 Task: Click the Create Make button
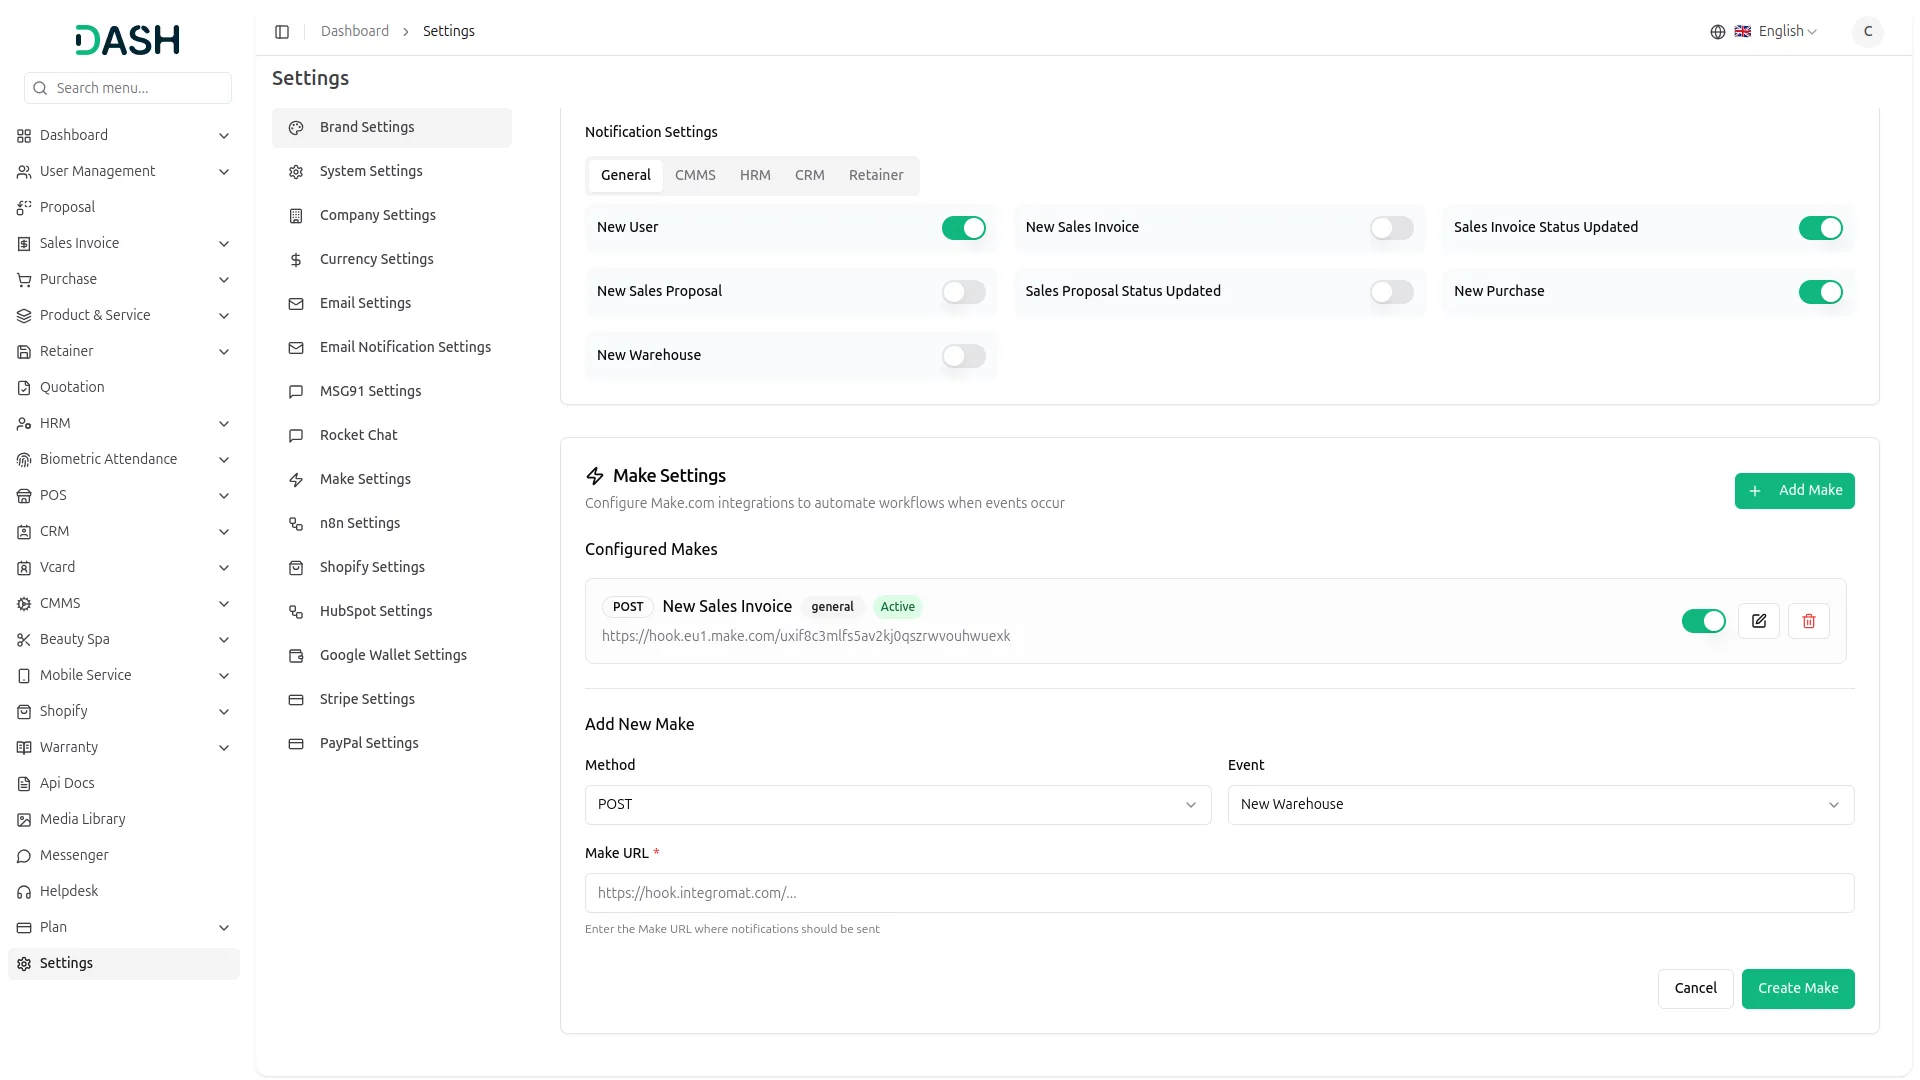(x=1797, y=988)
